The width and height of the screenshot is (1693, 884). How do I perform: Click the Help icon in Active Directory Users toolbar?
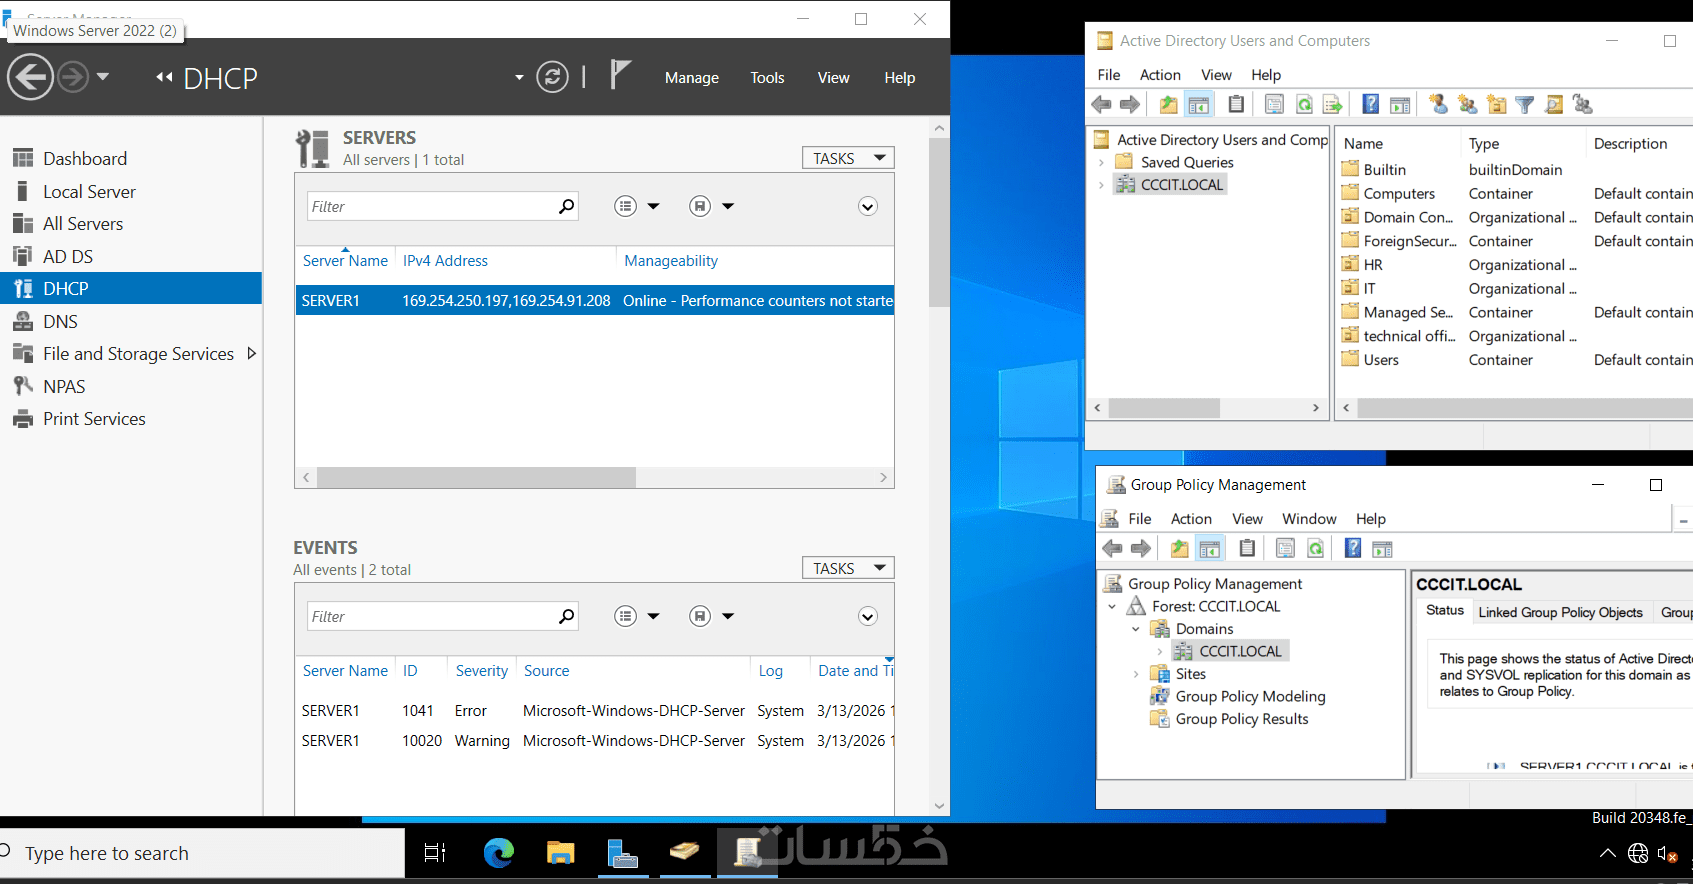click(x=1371, y=104)
